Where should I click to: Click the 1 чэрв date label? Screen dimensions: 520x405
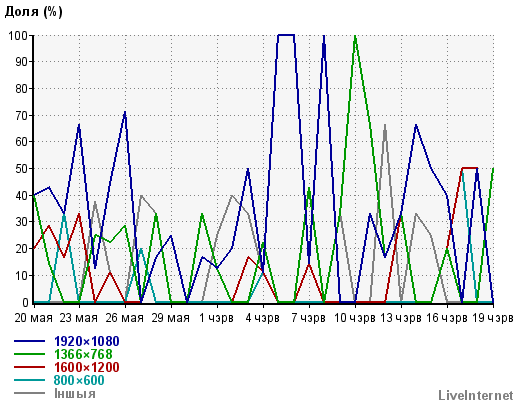tap(216, 318)
